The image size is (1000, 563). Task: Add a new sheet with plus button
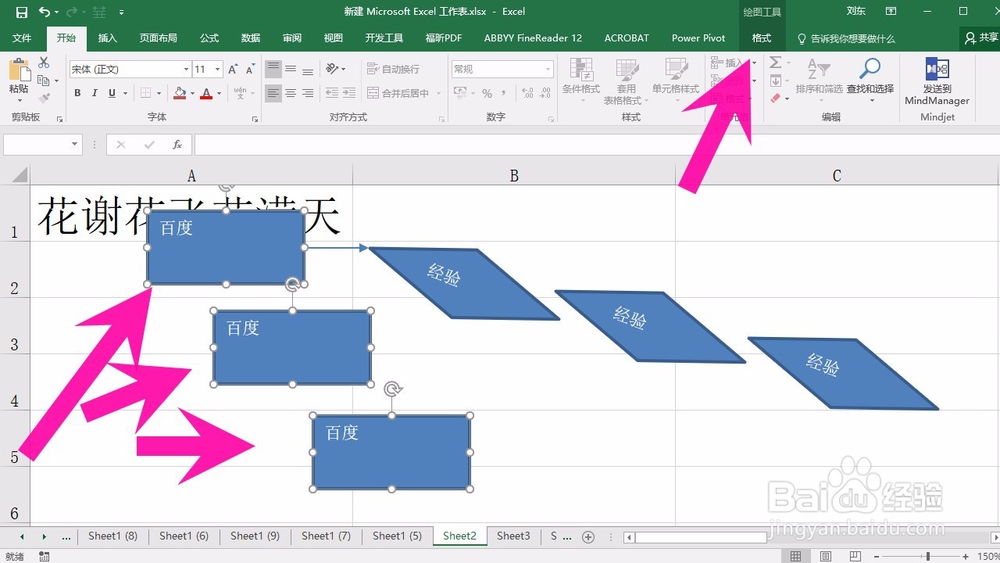click(x=588, y=537)
